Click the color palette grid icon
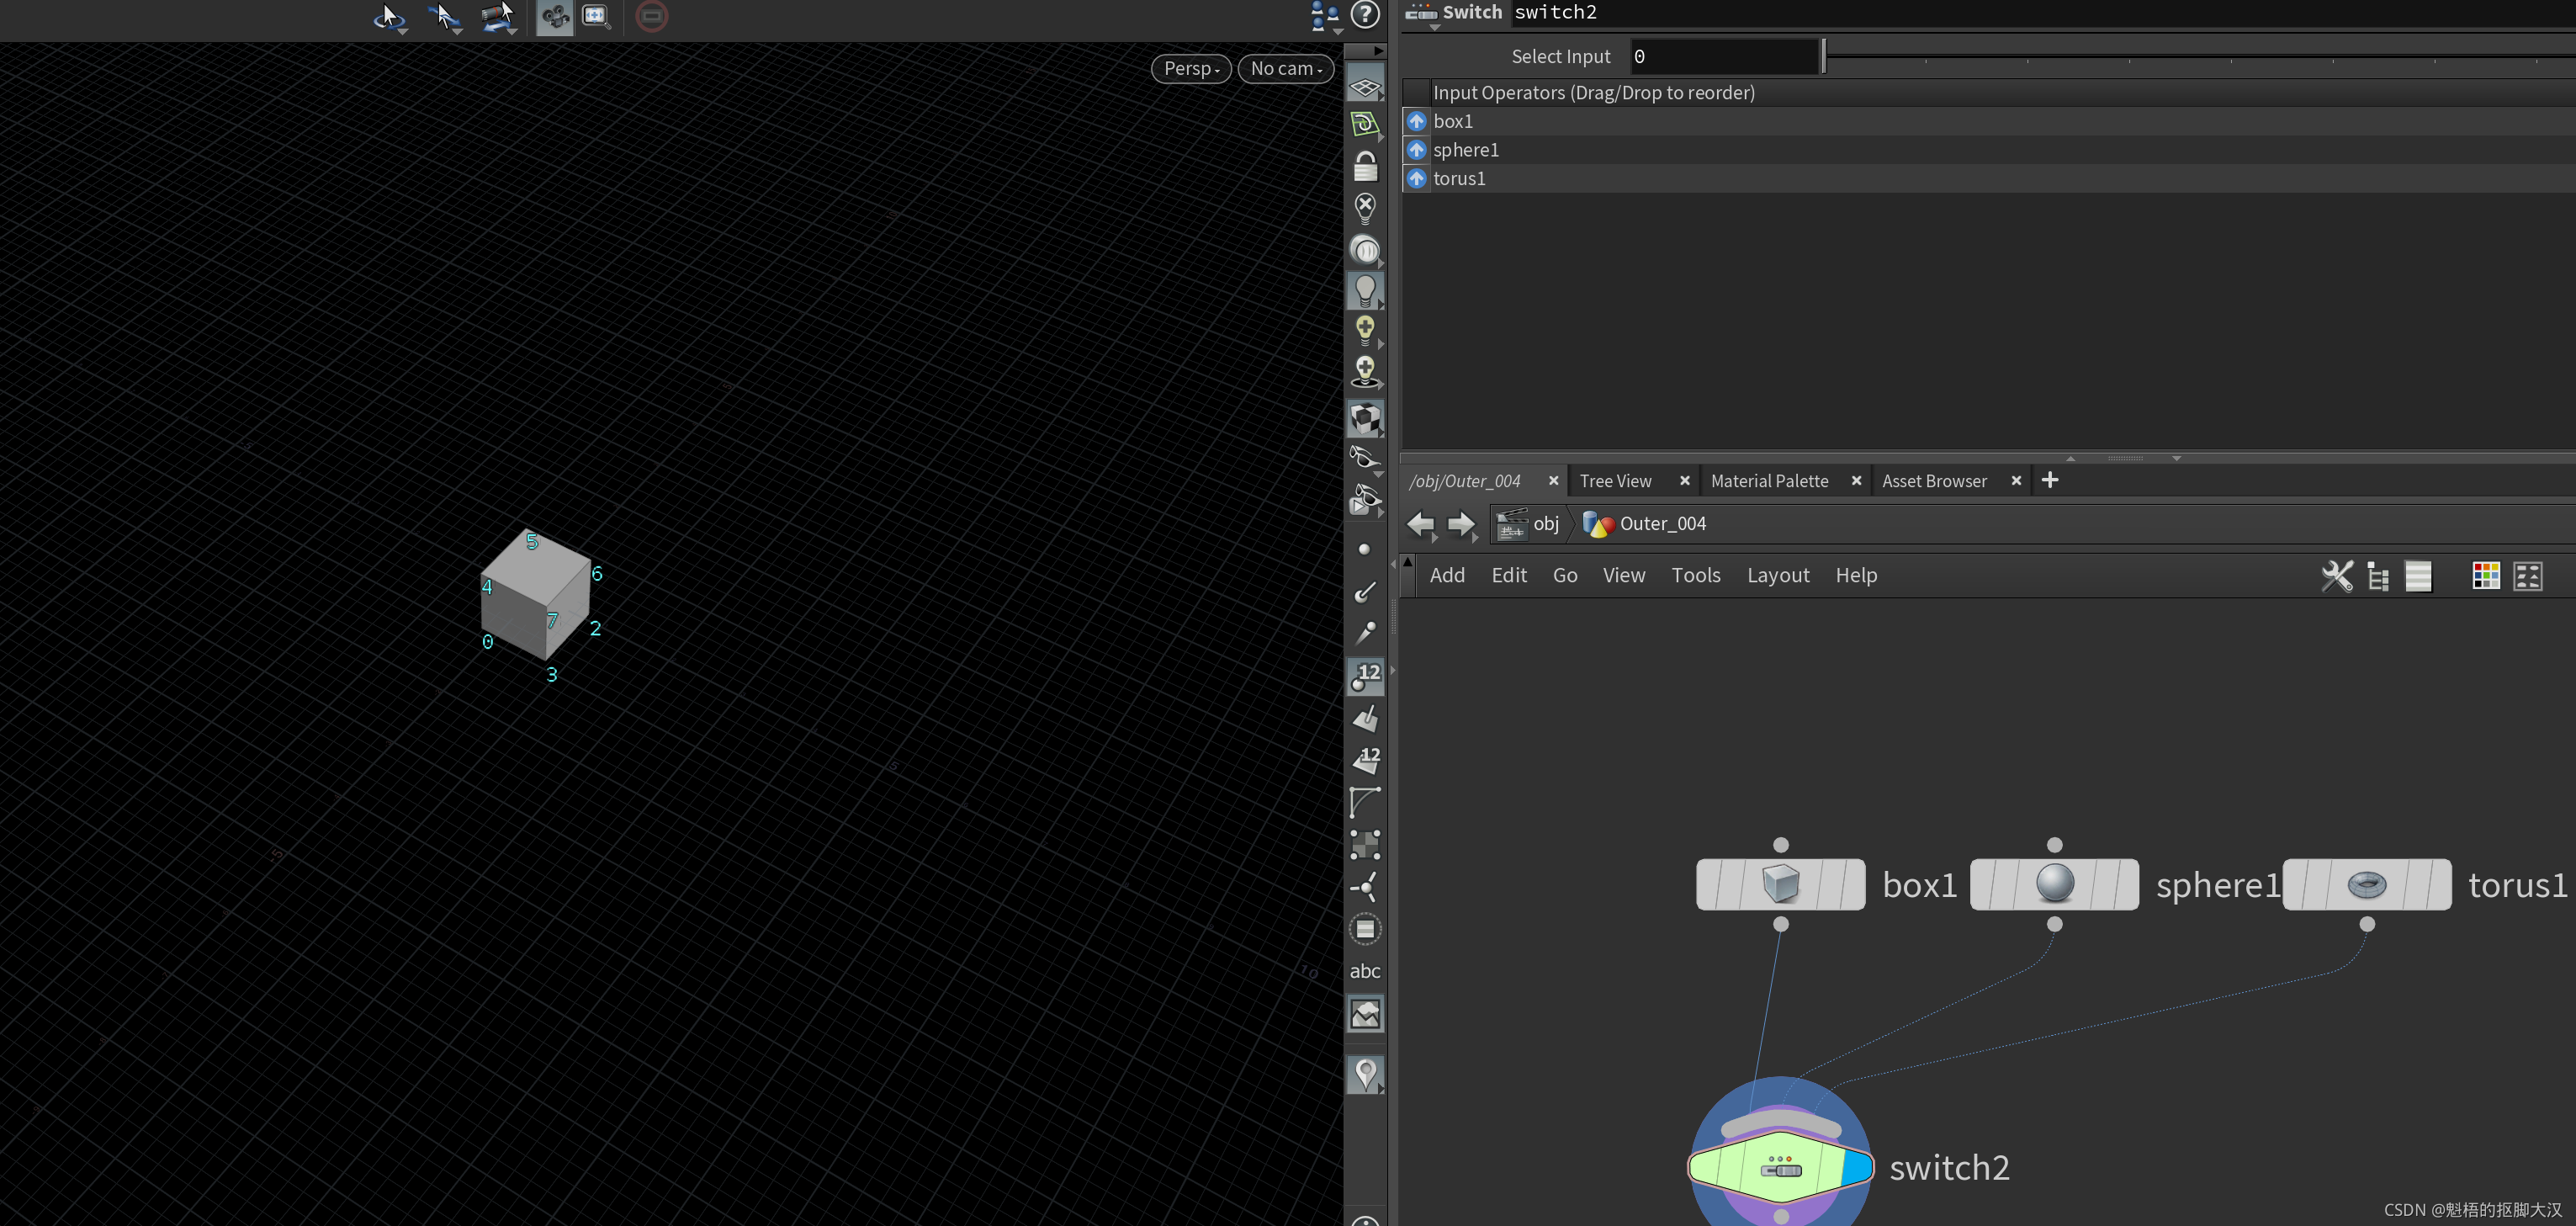Viewport: 2576px width, 1226px height. point(2485,575)
